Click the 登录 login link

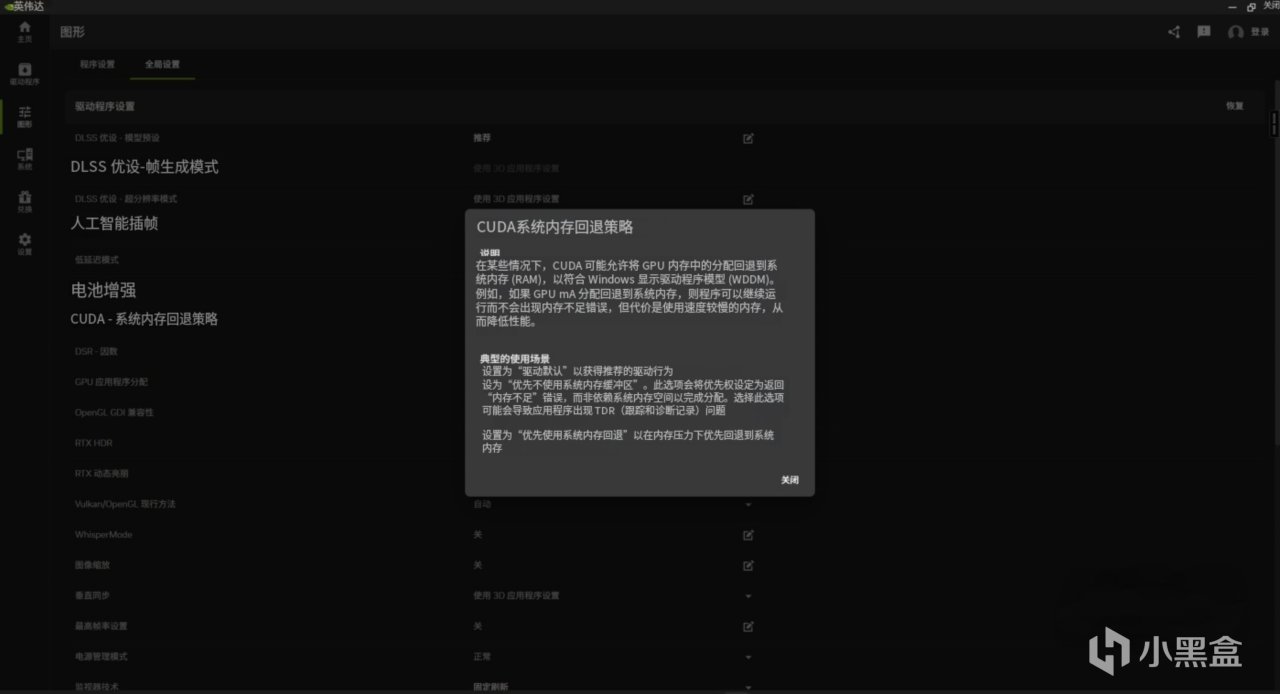1259,32
